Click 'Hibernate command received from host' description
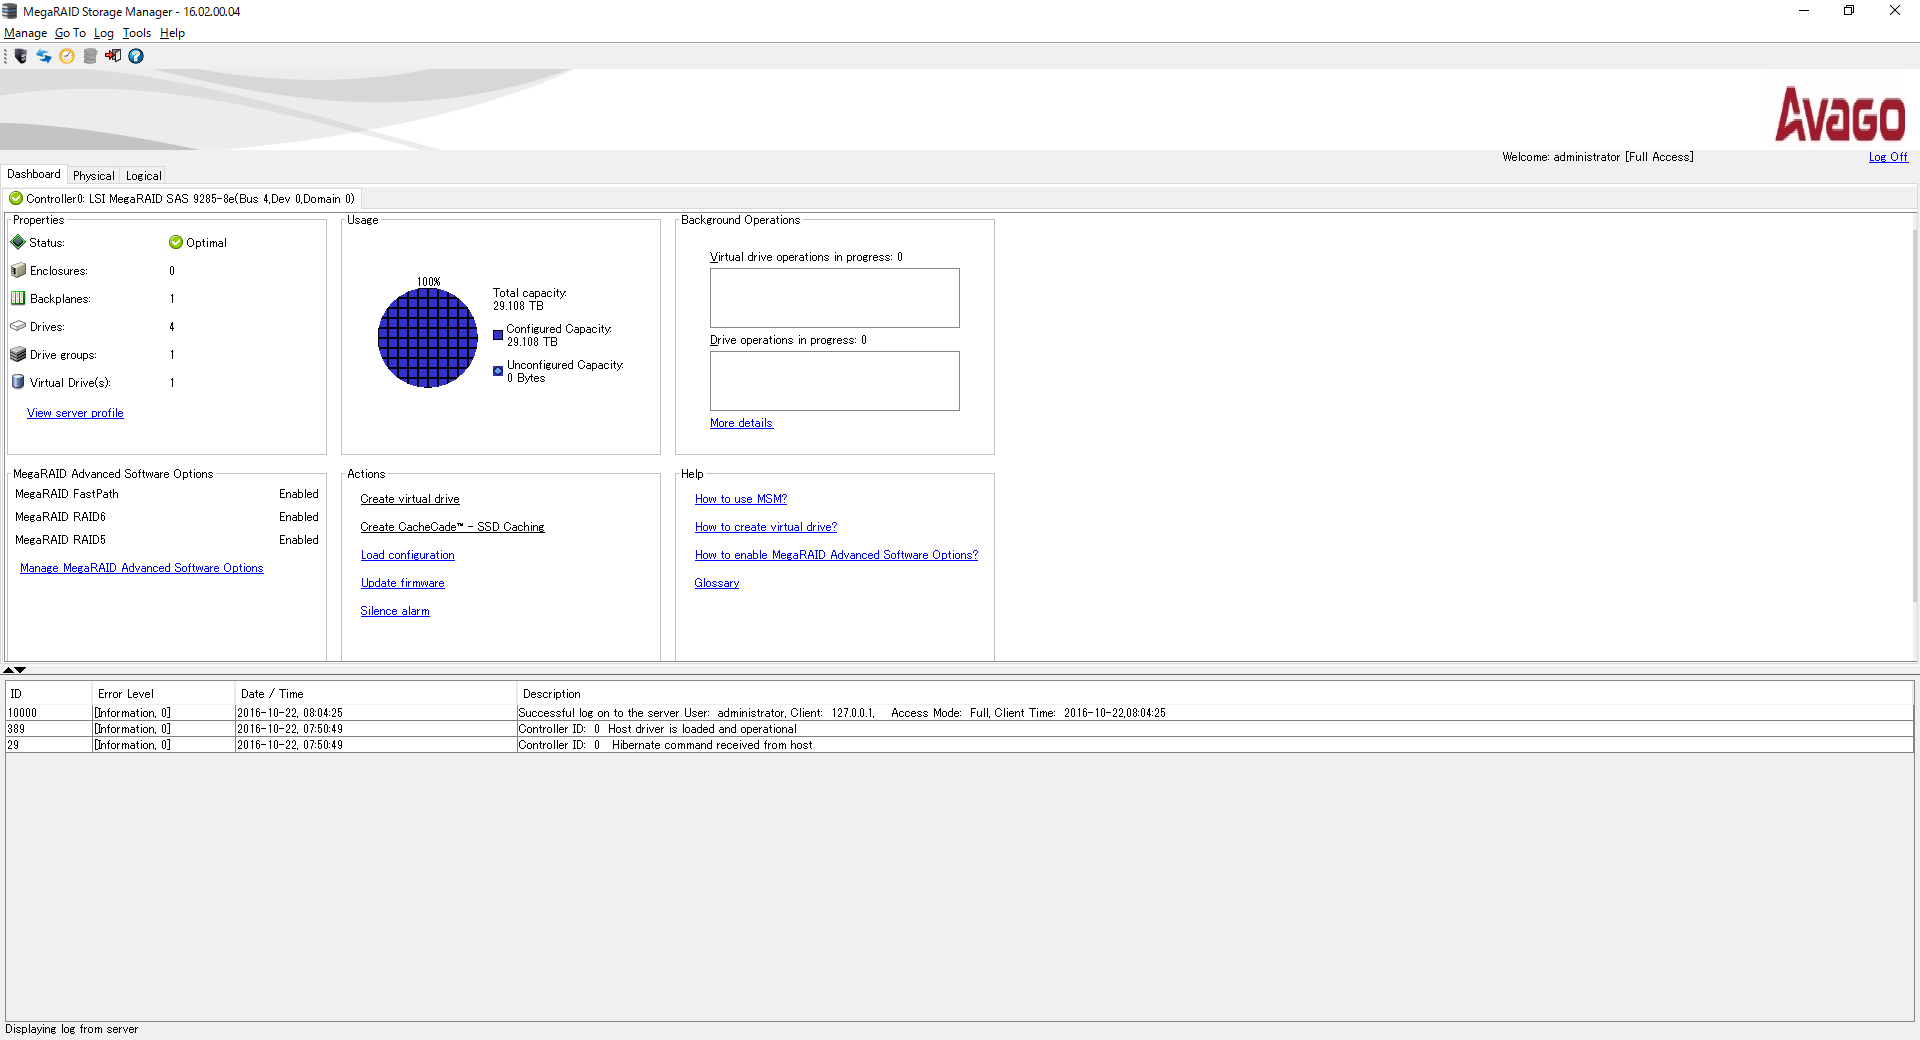The image size is (1920, 1040). coord(712,745)
